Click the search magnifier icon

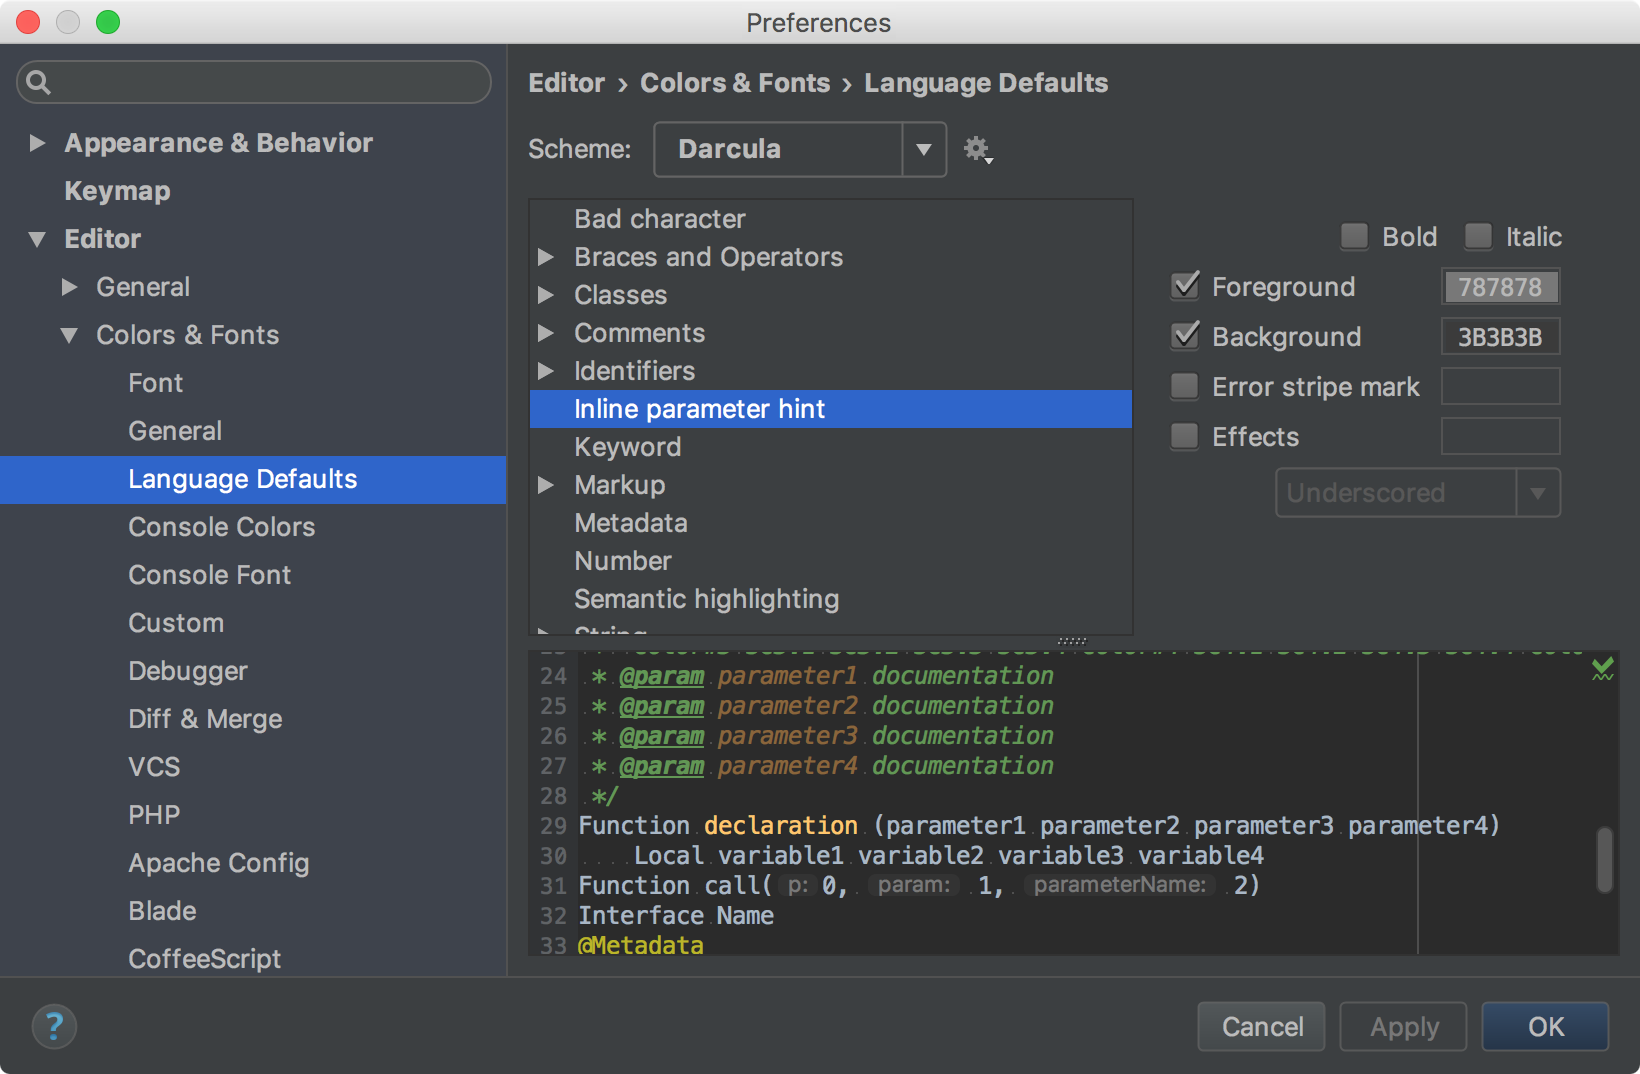tap(38, 82)
